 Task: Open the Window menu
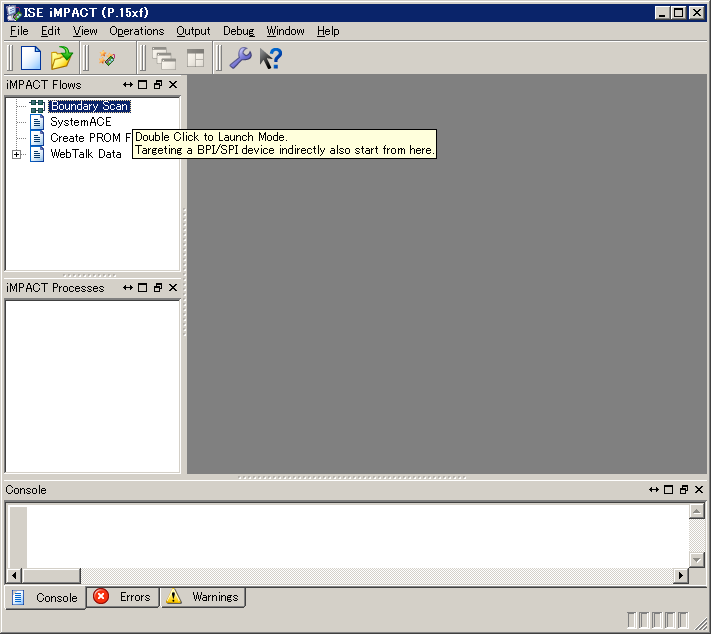point(285,31)
